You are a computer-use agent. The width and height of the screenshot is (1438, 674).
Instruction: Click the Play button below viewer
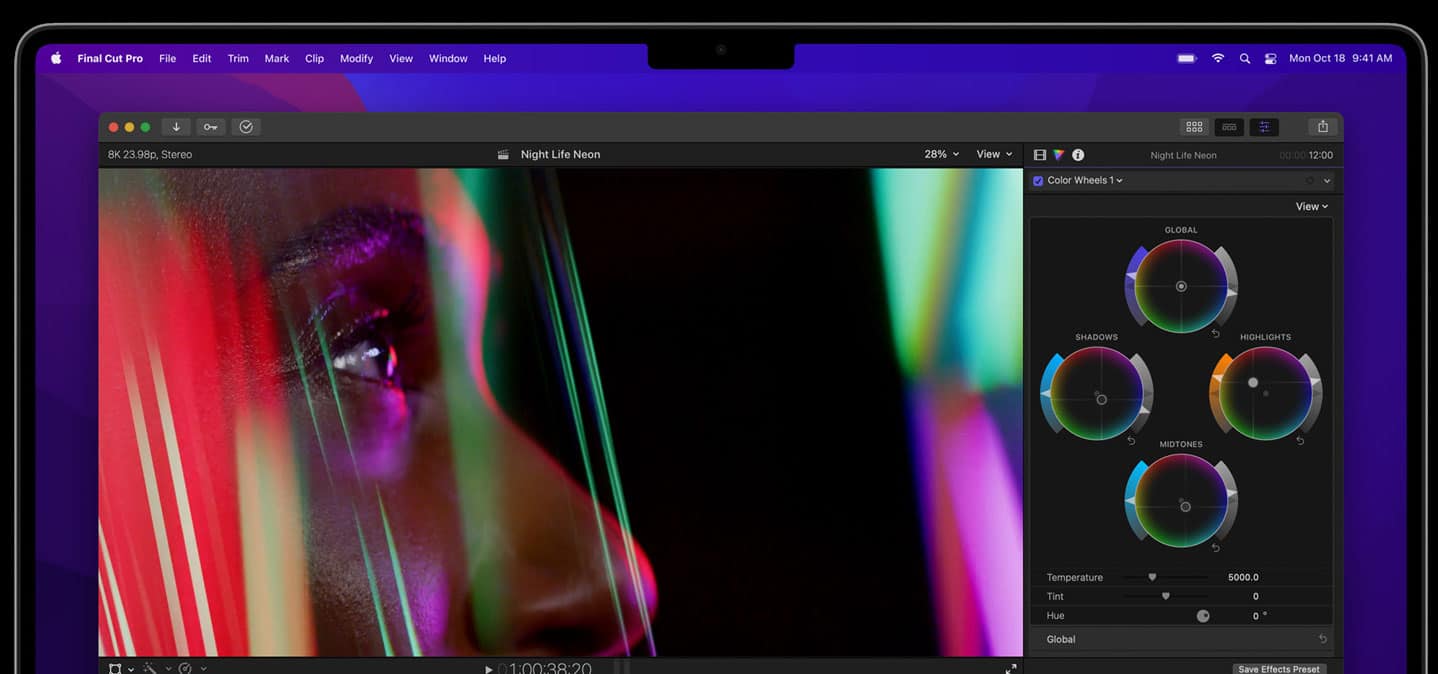coord(488,669)
